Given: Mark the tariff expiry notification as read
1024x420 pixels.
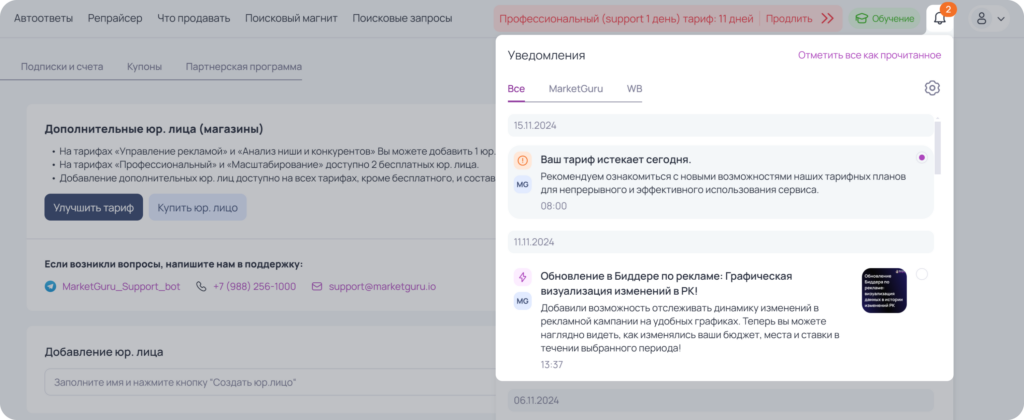Looking at the screenshot, I should click(x=921, y=157).
